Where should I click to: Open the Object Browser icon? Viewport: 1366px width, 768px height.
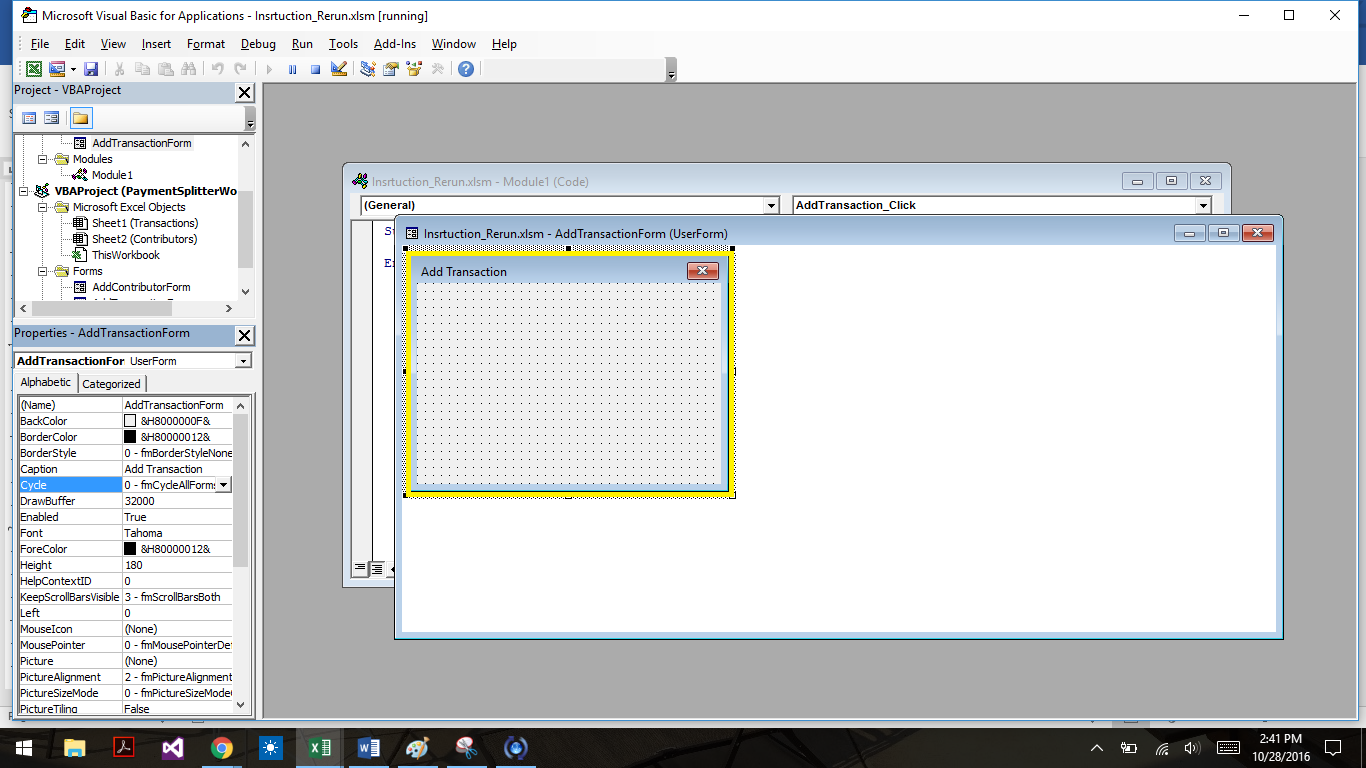[414, 69]
